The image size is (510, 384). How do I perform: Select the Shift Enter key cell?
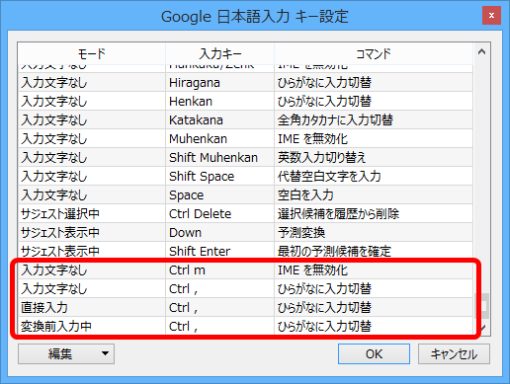(x=220, y=251)
